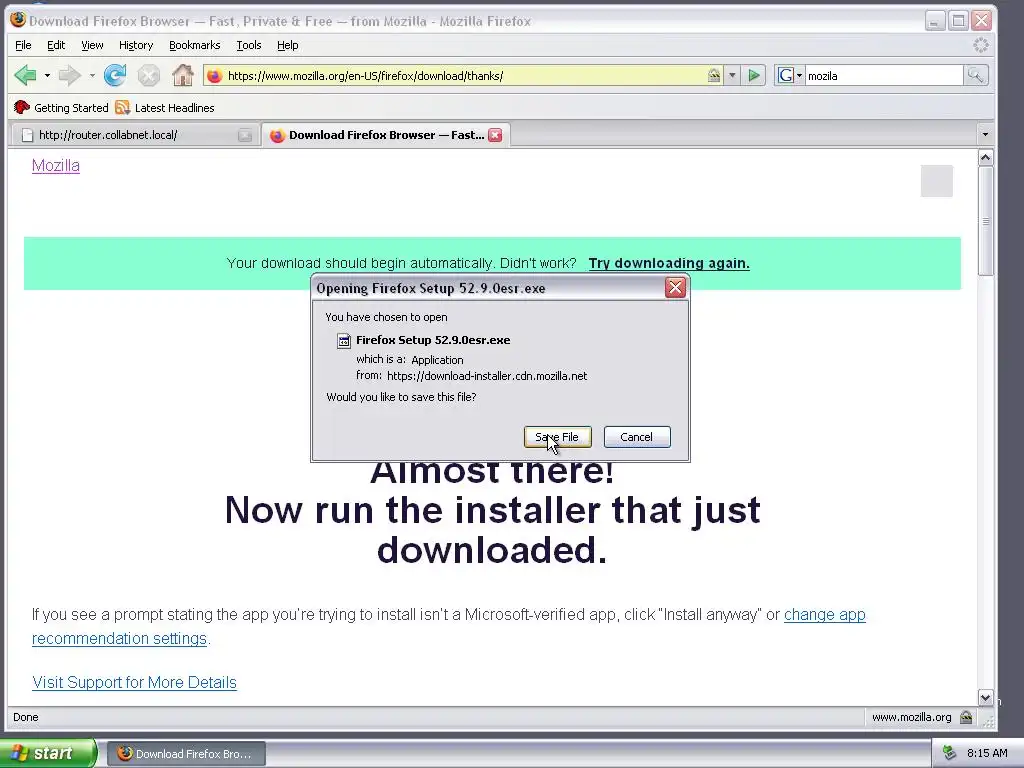The width and height of the screenshot is (1024, 768).
Task: Open the View menu
Action: (x=92, y=45)
